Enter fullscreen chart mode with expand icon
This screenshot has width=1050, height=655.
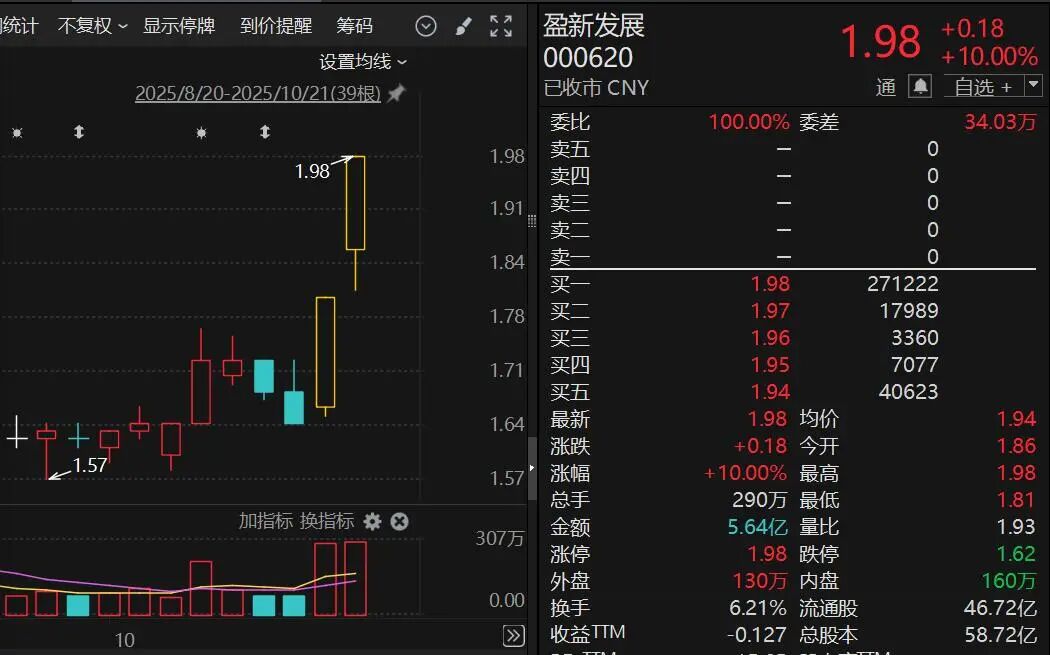point(501,27)
